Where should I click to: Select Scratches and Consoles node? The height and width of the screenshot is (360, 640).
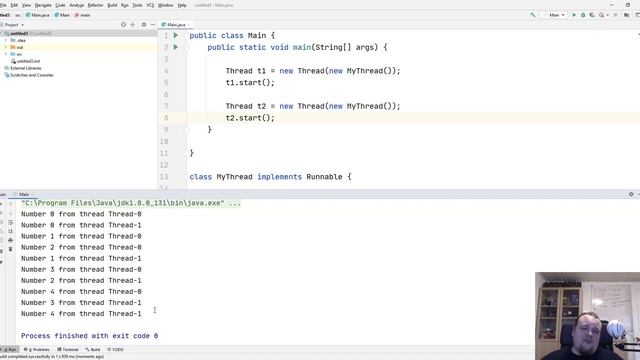(x=29, y=75)
